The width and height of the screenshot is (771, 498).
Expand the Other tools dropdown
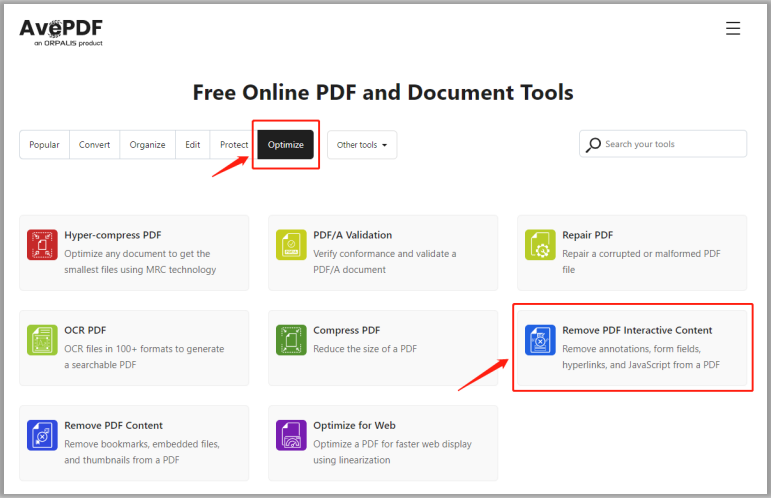362,145
